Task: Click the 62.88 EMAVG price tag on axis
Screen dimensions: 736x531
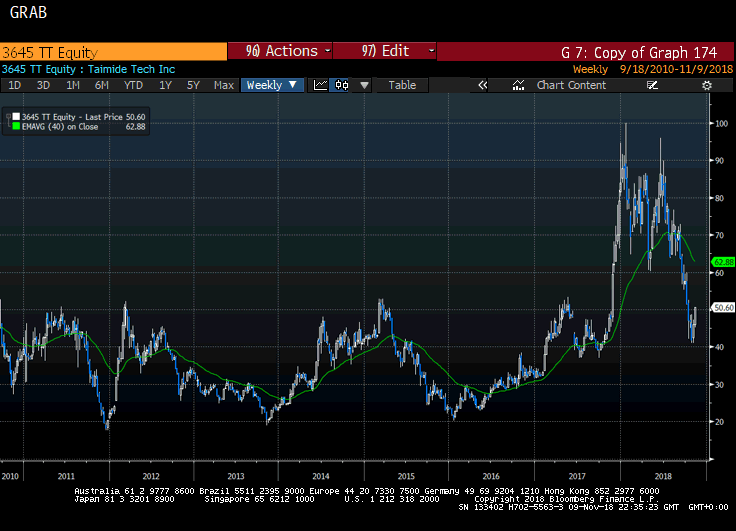Action: 722,262
